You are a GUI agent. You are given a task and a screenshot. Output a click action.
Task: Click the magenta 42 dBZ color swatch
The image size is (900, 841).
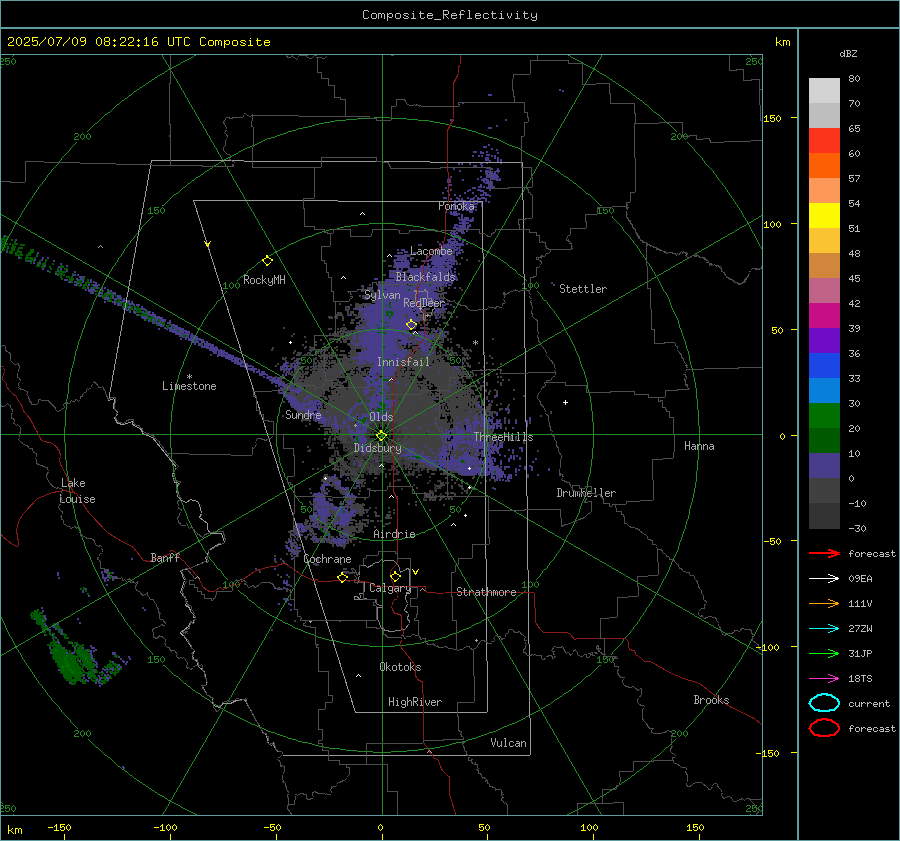[x=824, y=315]
